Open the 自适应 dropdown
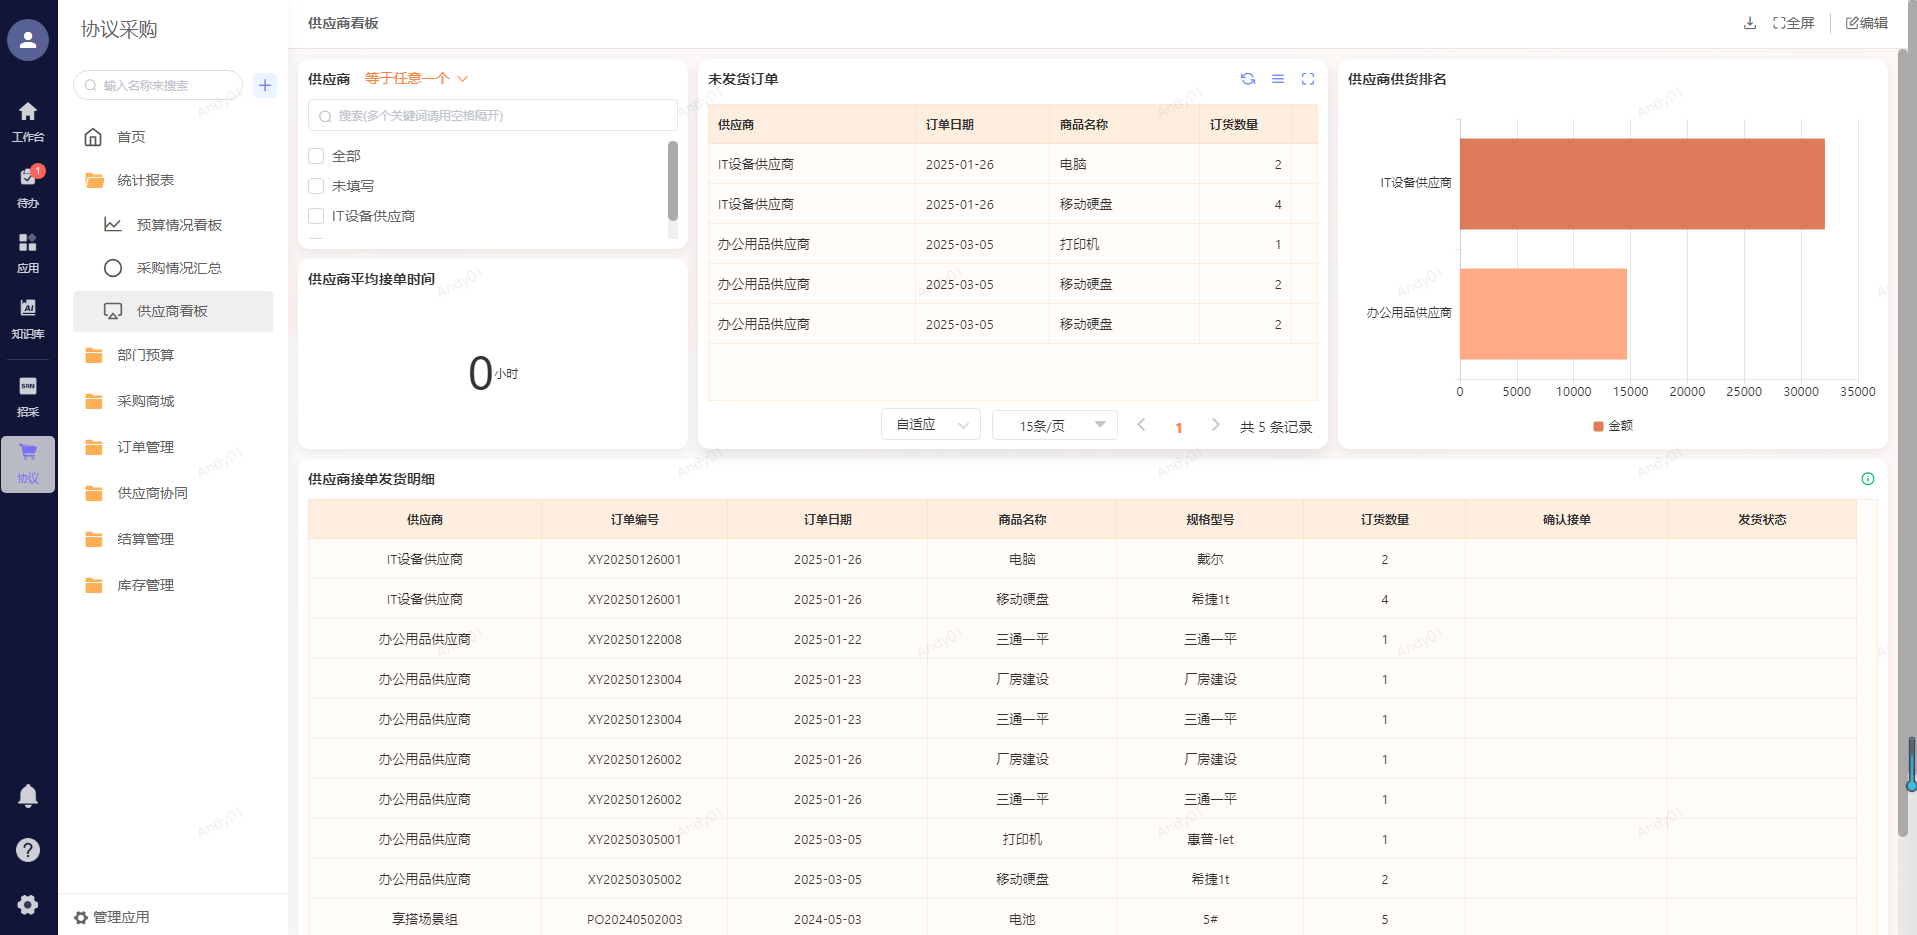Viewport: 1917px width, 935px height. (930, 425)
